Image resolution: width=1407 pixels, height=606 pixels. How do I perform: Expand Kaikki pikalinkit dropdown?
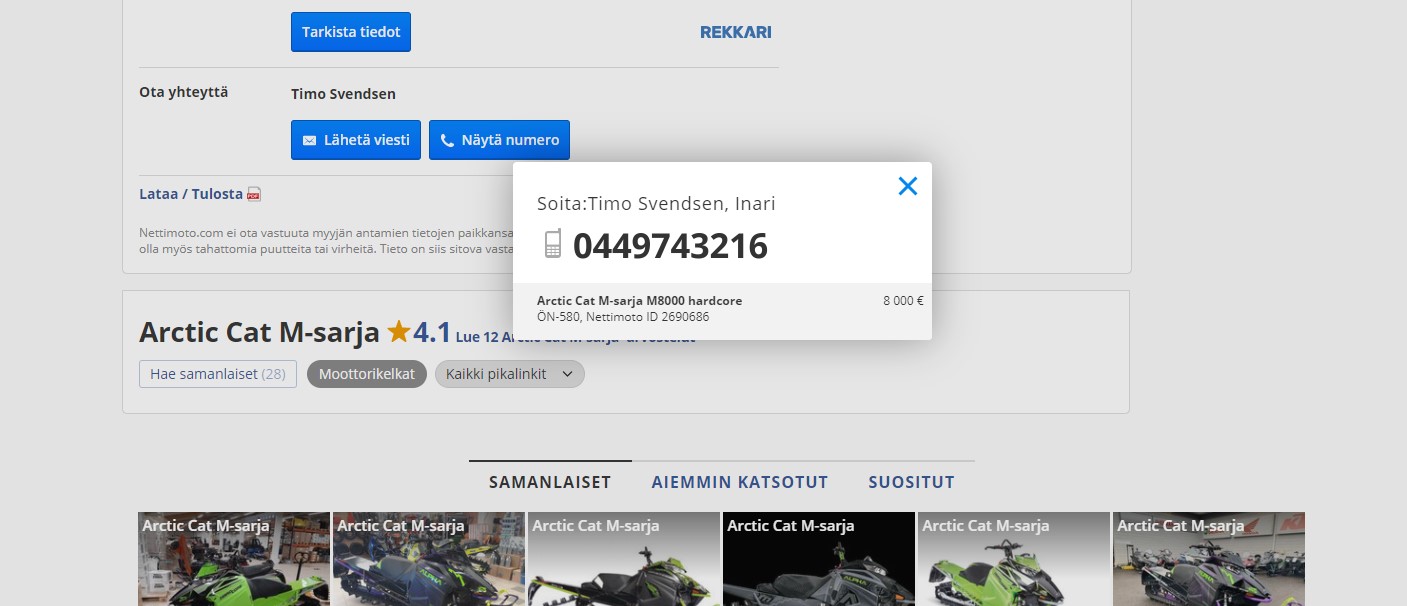click(510, 374)
